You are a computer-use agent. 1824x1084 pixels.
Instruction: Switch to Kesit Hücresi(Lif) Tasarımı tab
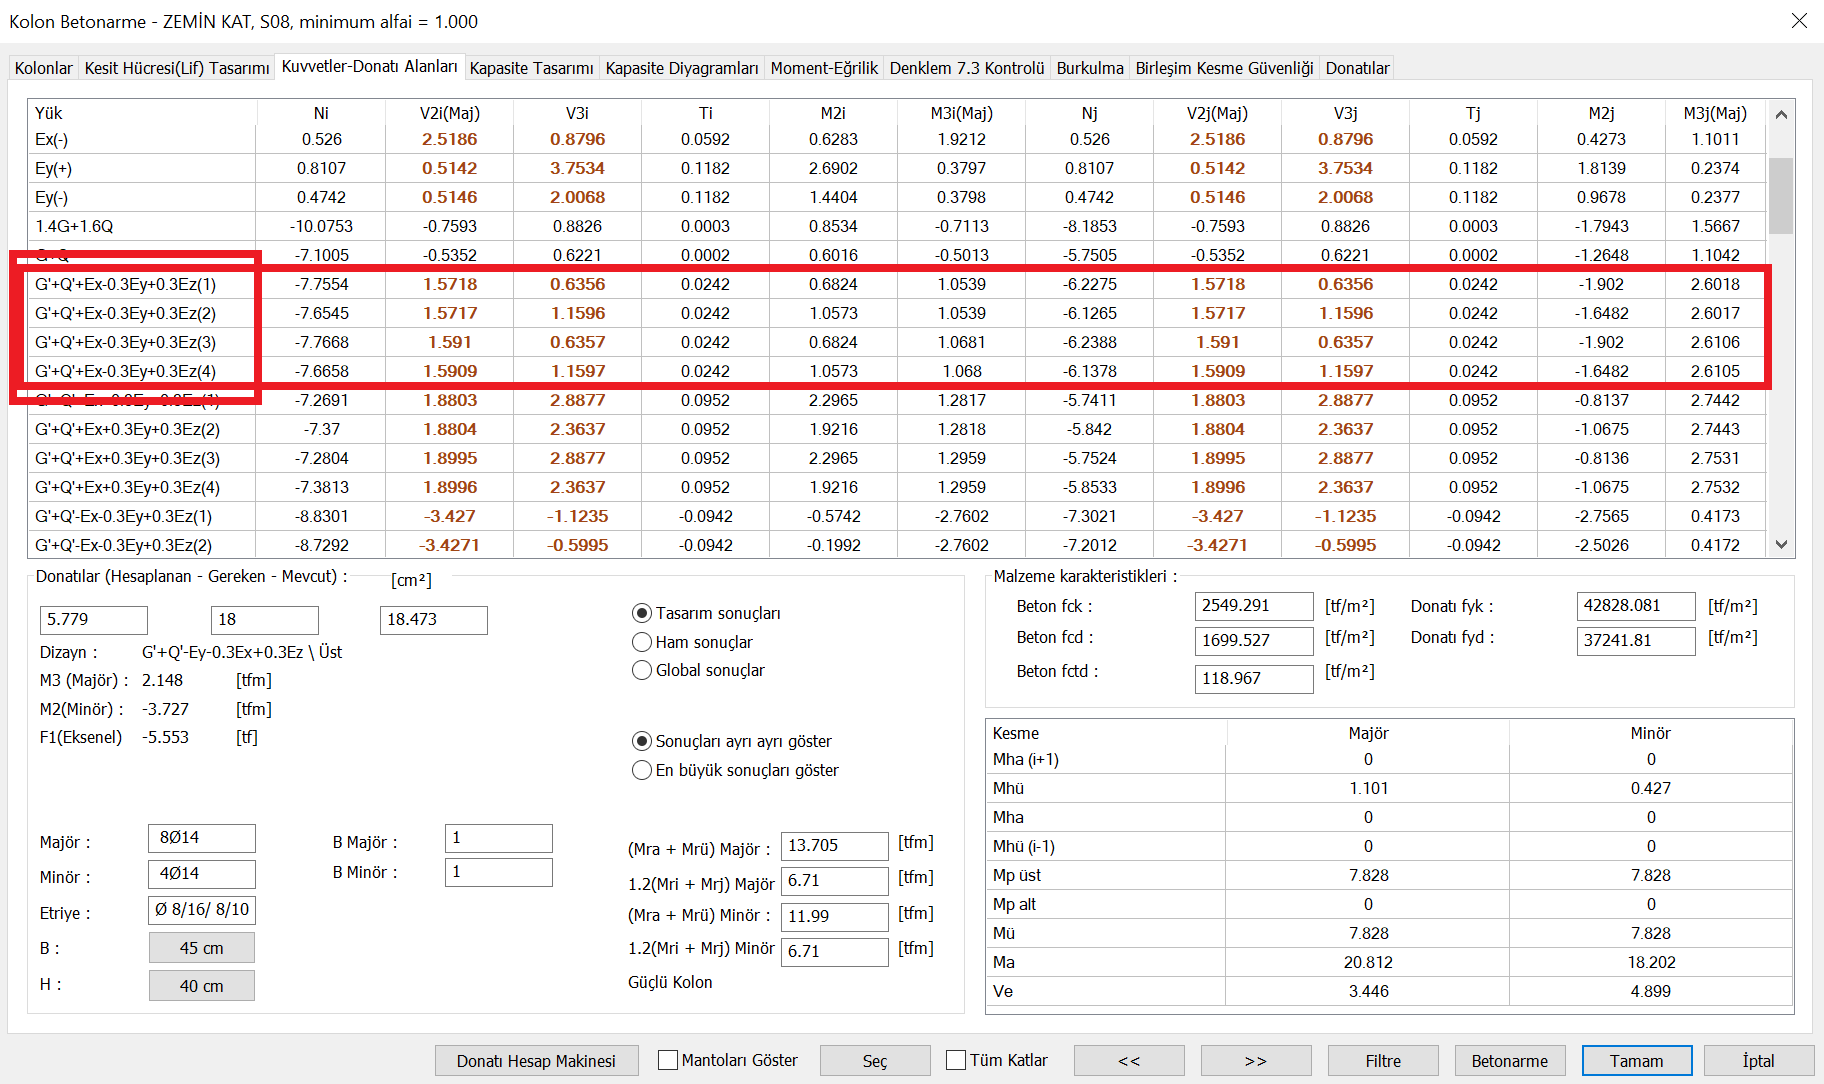(177, 68)
